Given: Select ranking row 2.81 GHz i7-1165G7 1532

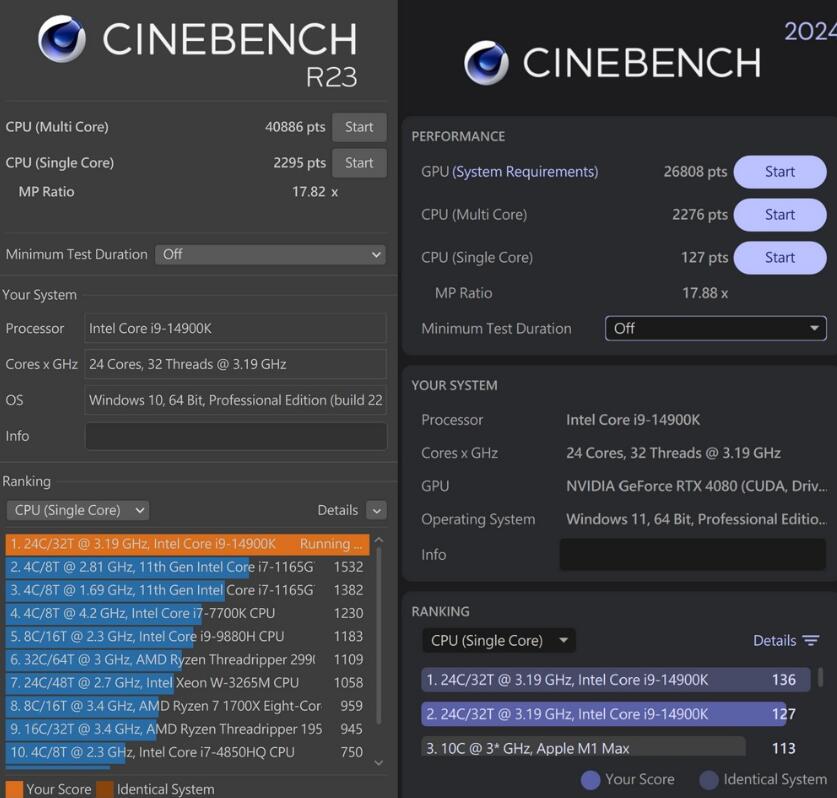Looking at the screenshot, I should click(187, 567).
